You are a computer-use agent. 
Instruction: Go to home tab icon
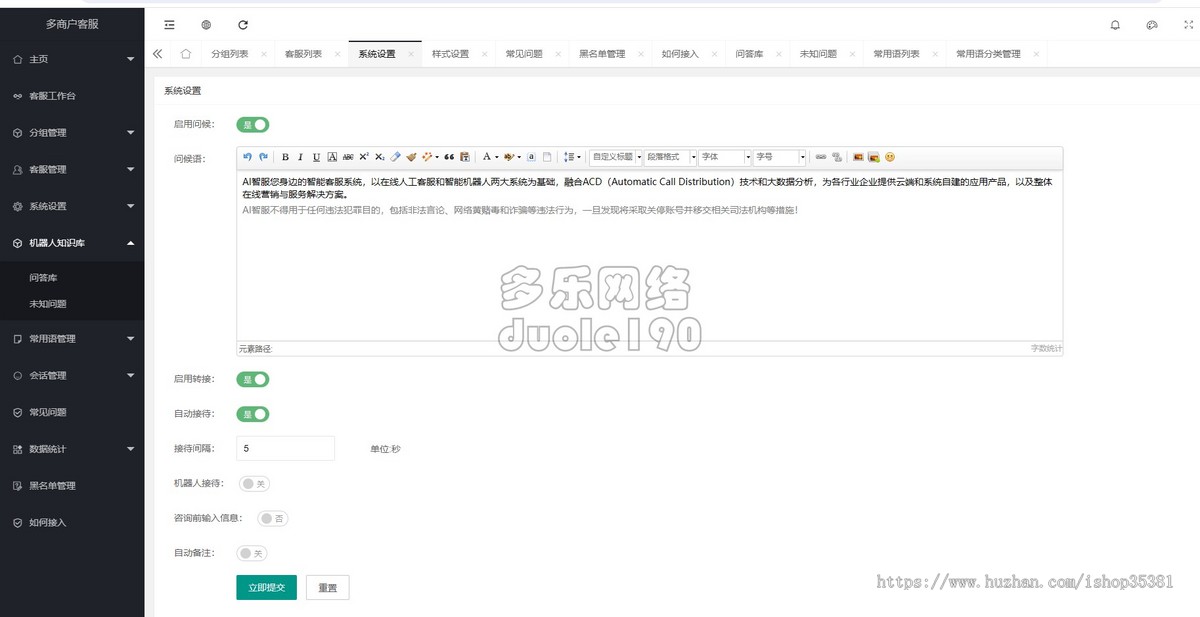pyautogui.click(x=186, y=54)
